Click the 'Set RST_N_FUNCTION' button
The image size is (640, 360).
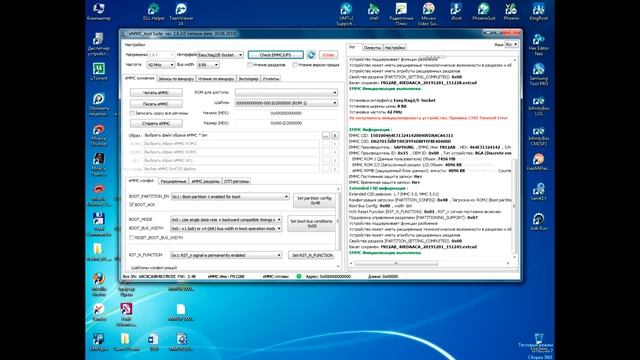[312, 255]
